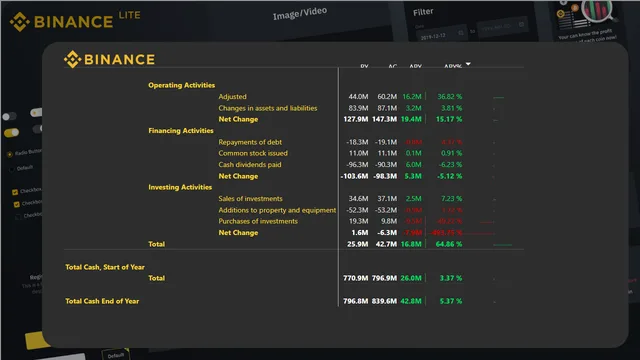Select the 'Purchases of investments' row label
The height and width of the screenshot is (360, 640).
point(258,221)
